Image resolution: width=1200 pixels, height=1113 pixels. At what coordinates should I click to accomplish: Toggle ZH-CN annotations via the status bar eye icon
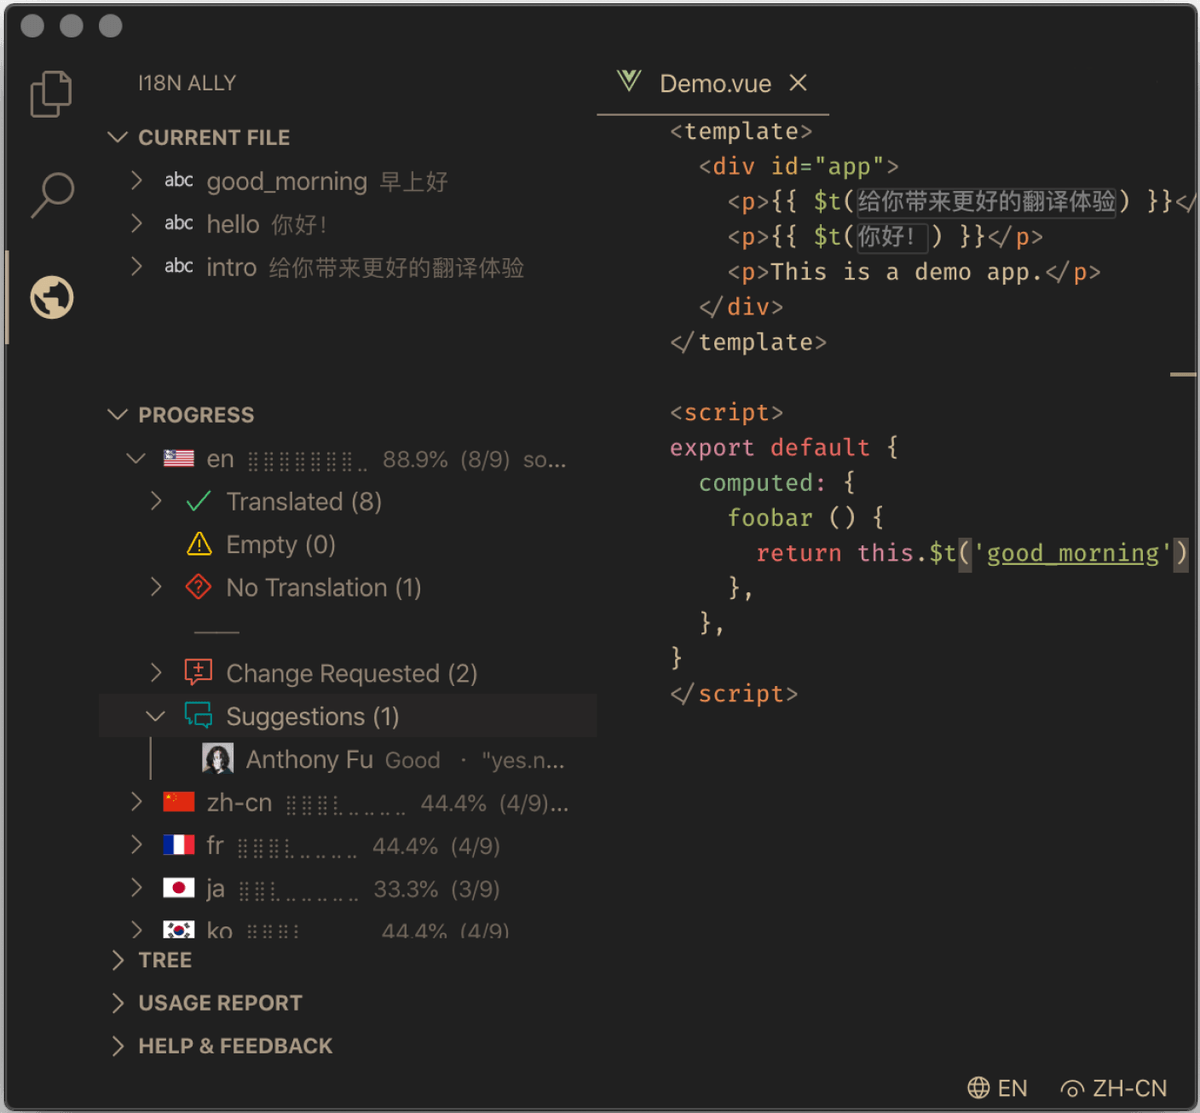point(1071,1088)
